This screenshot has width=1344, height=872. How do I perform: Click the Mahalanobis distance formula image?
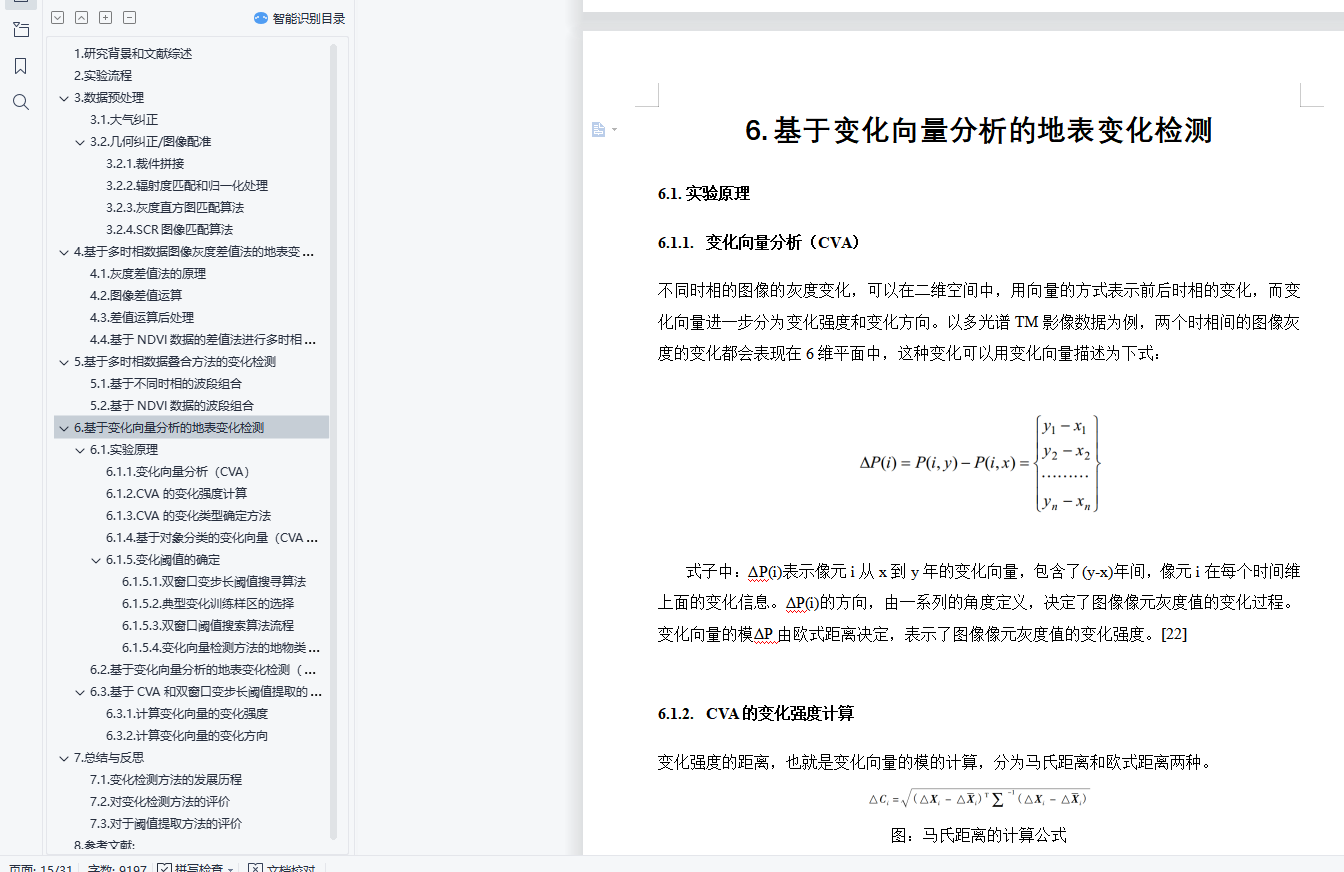pos(979,798)
